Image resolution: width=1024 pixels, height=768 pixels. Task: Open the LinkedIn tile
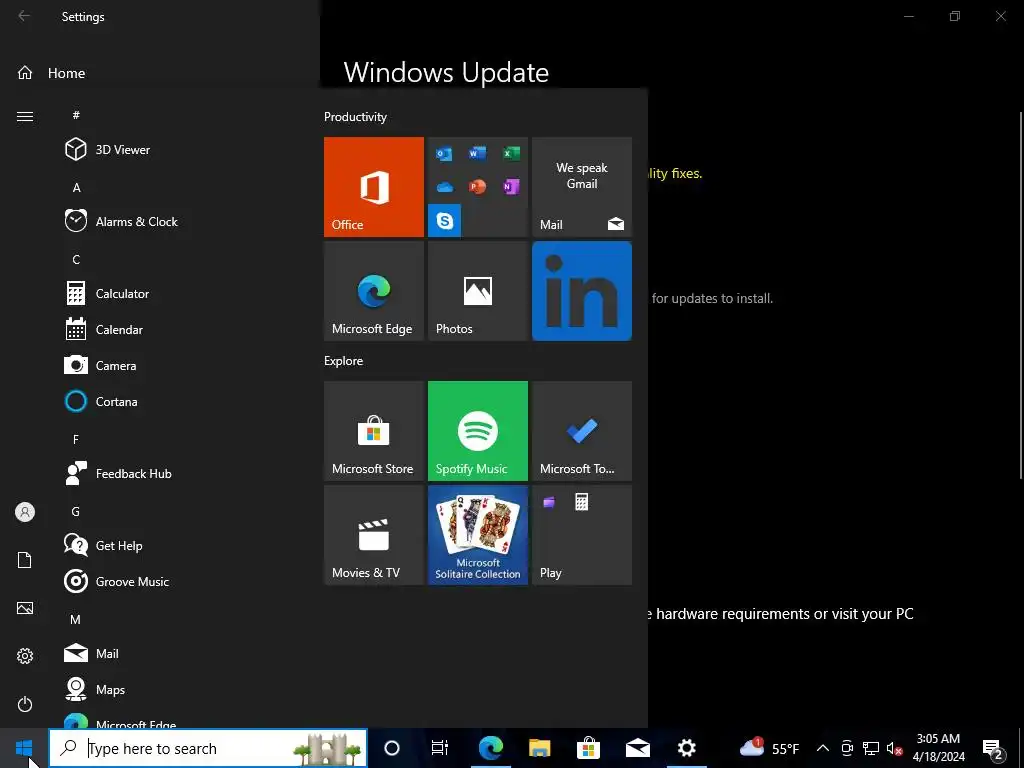[x=582, y=291]
